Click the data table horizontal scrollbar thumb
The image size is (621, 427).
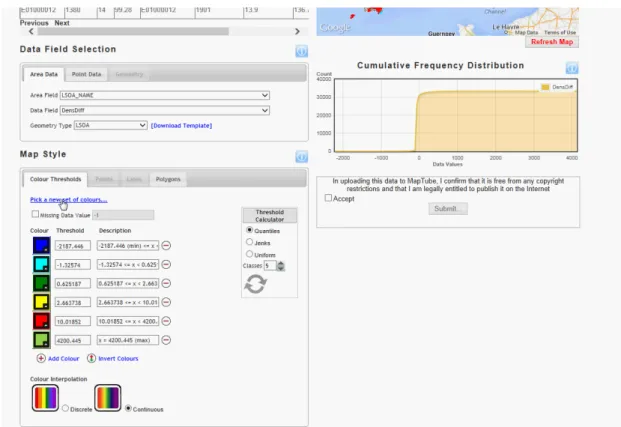click(133, 31)
